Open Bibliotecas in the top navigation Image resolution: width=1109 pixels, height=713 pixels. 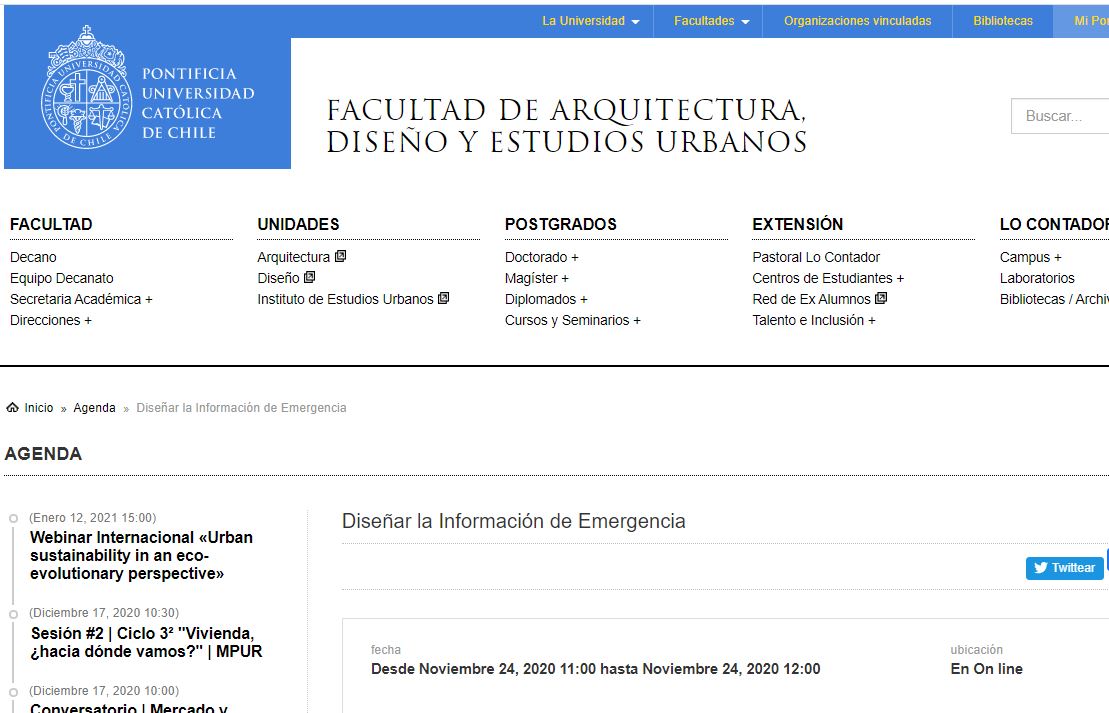(x=1003, y=21)
